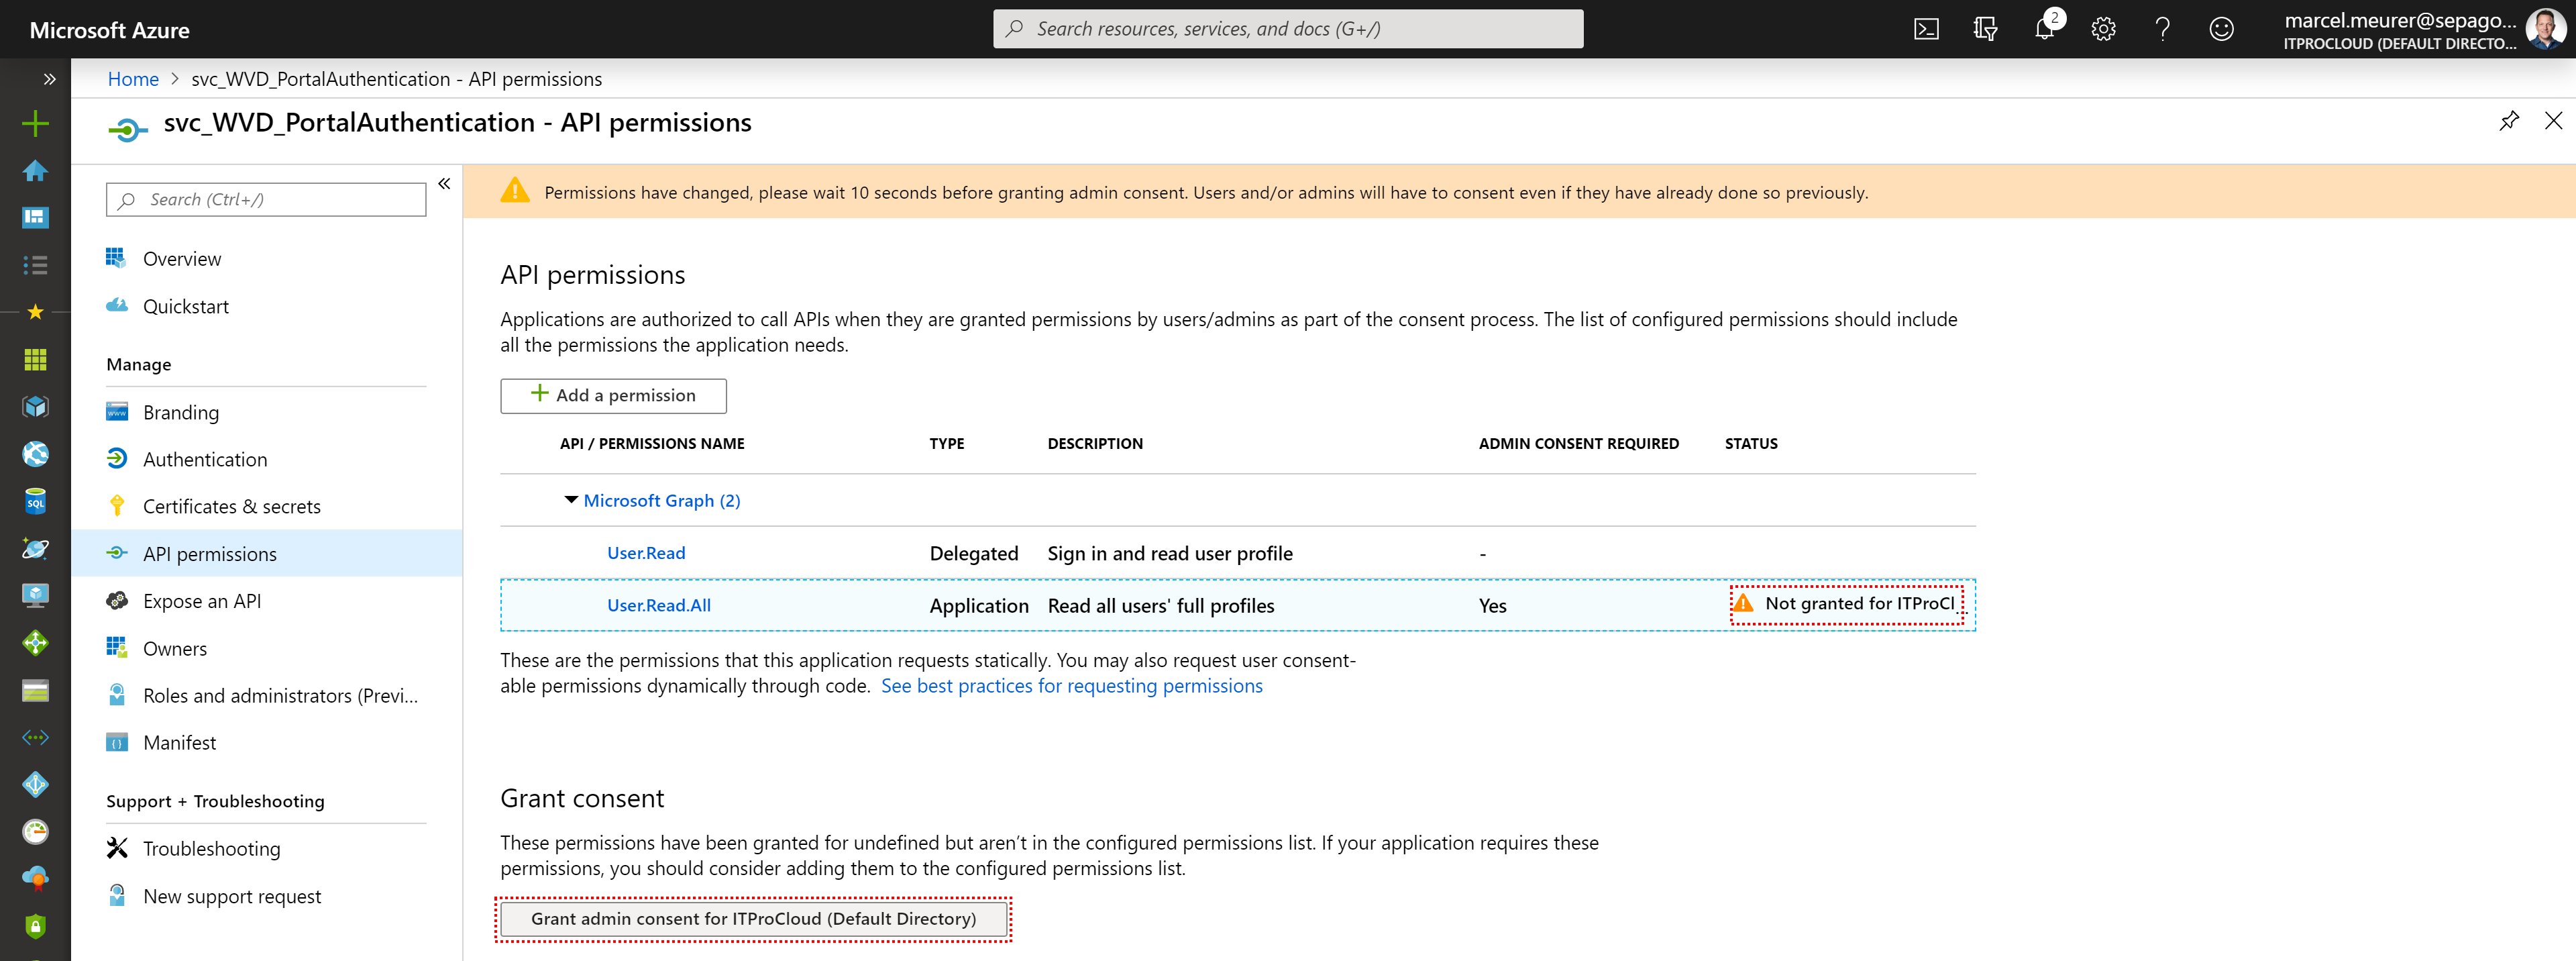Collapse the app resource menu pane
Image resolution: width=2576 pixels, height=961 pixels.
[x=444, y=184]
